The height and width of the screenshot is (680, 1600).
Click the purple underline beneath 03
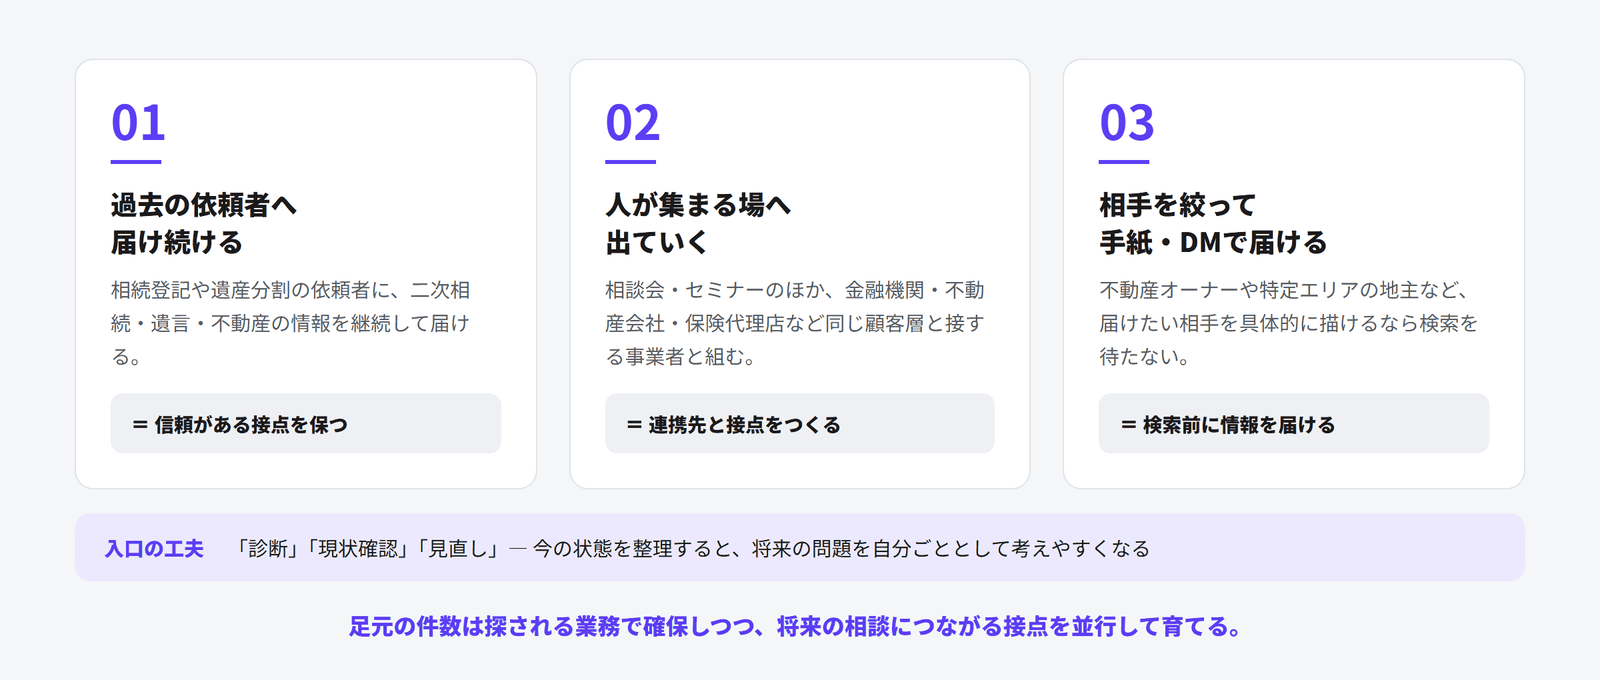click(x=1124, y=161)
